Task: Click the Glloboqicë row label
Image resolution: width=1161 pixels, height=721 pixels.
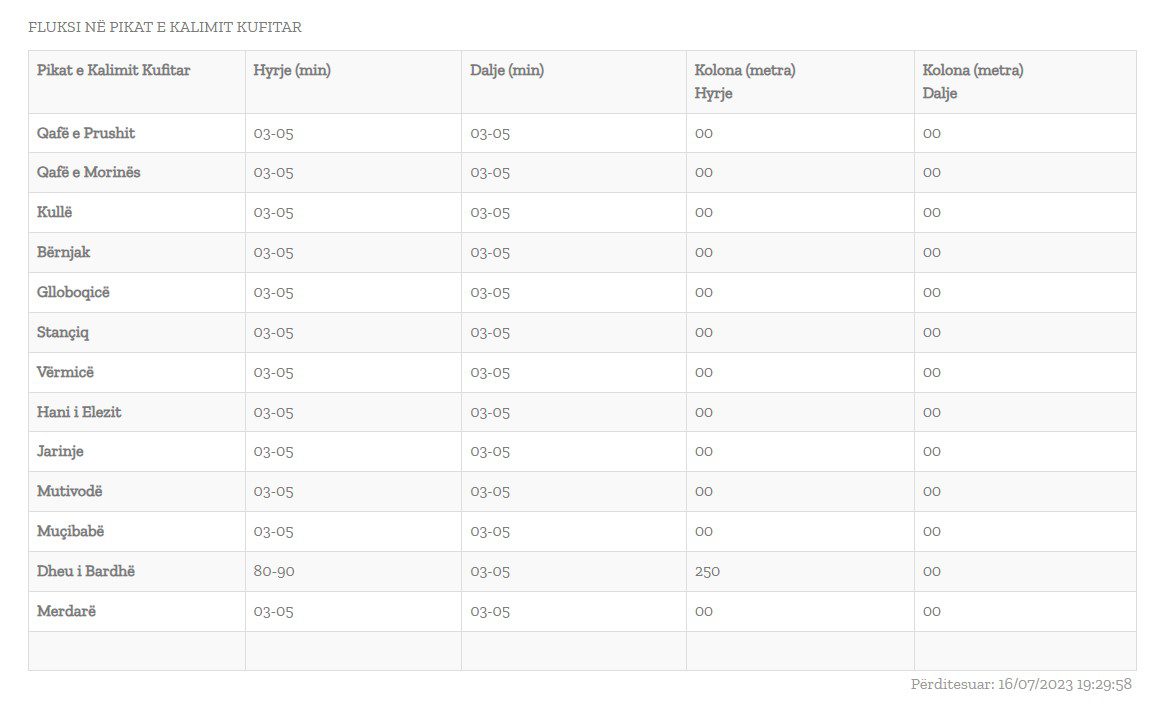Action: [x=73, y=292]
